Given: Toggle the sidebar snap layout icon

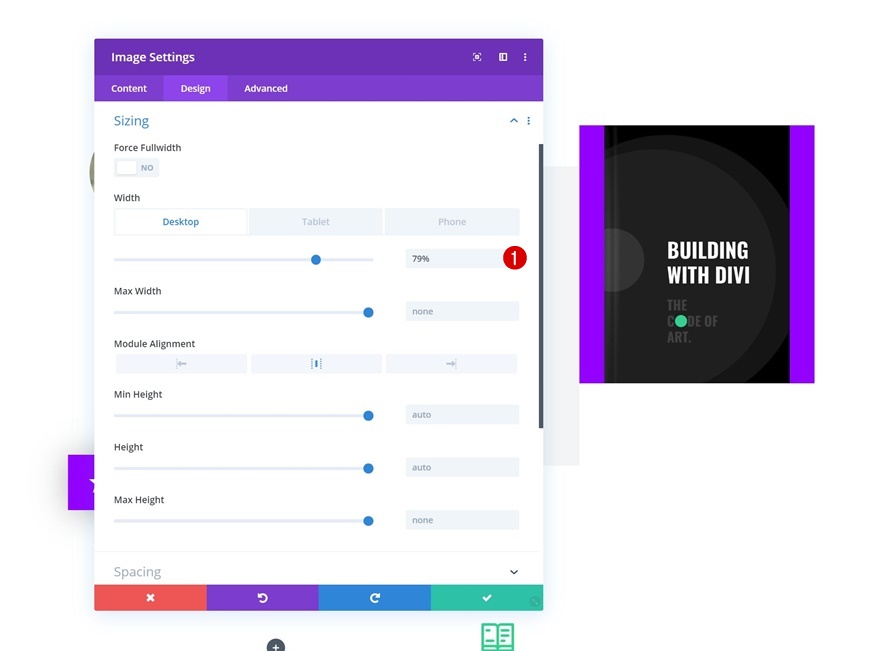Looking at the screenshot, I should coord(503,57).
